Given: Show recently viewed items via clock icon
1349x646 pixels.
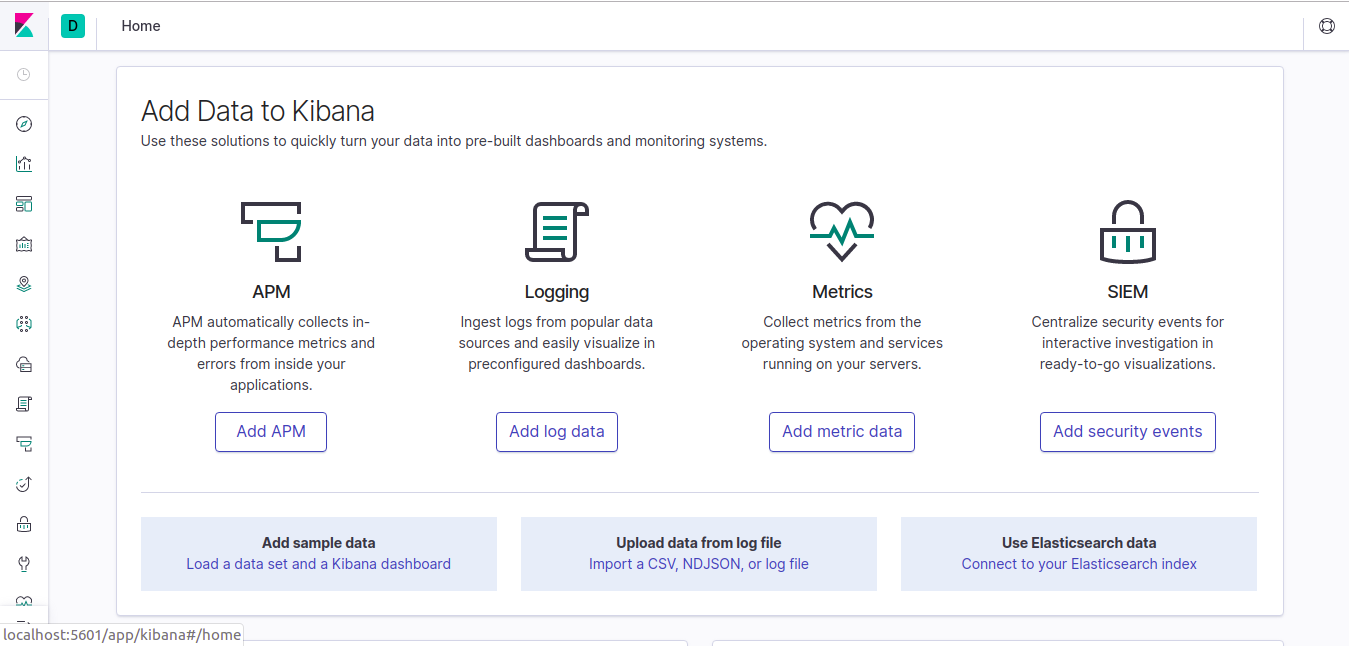Looking at the screenshot, I should [x=24, y=75].
